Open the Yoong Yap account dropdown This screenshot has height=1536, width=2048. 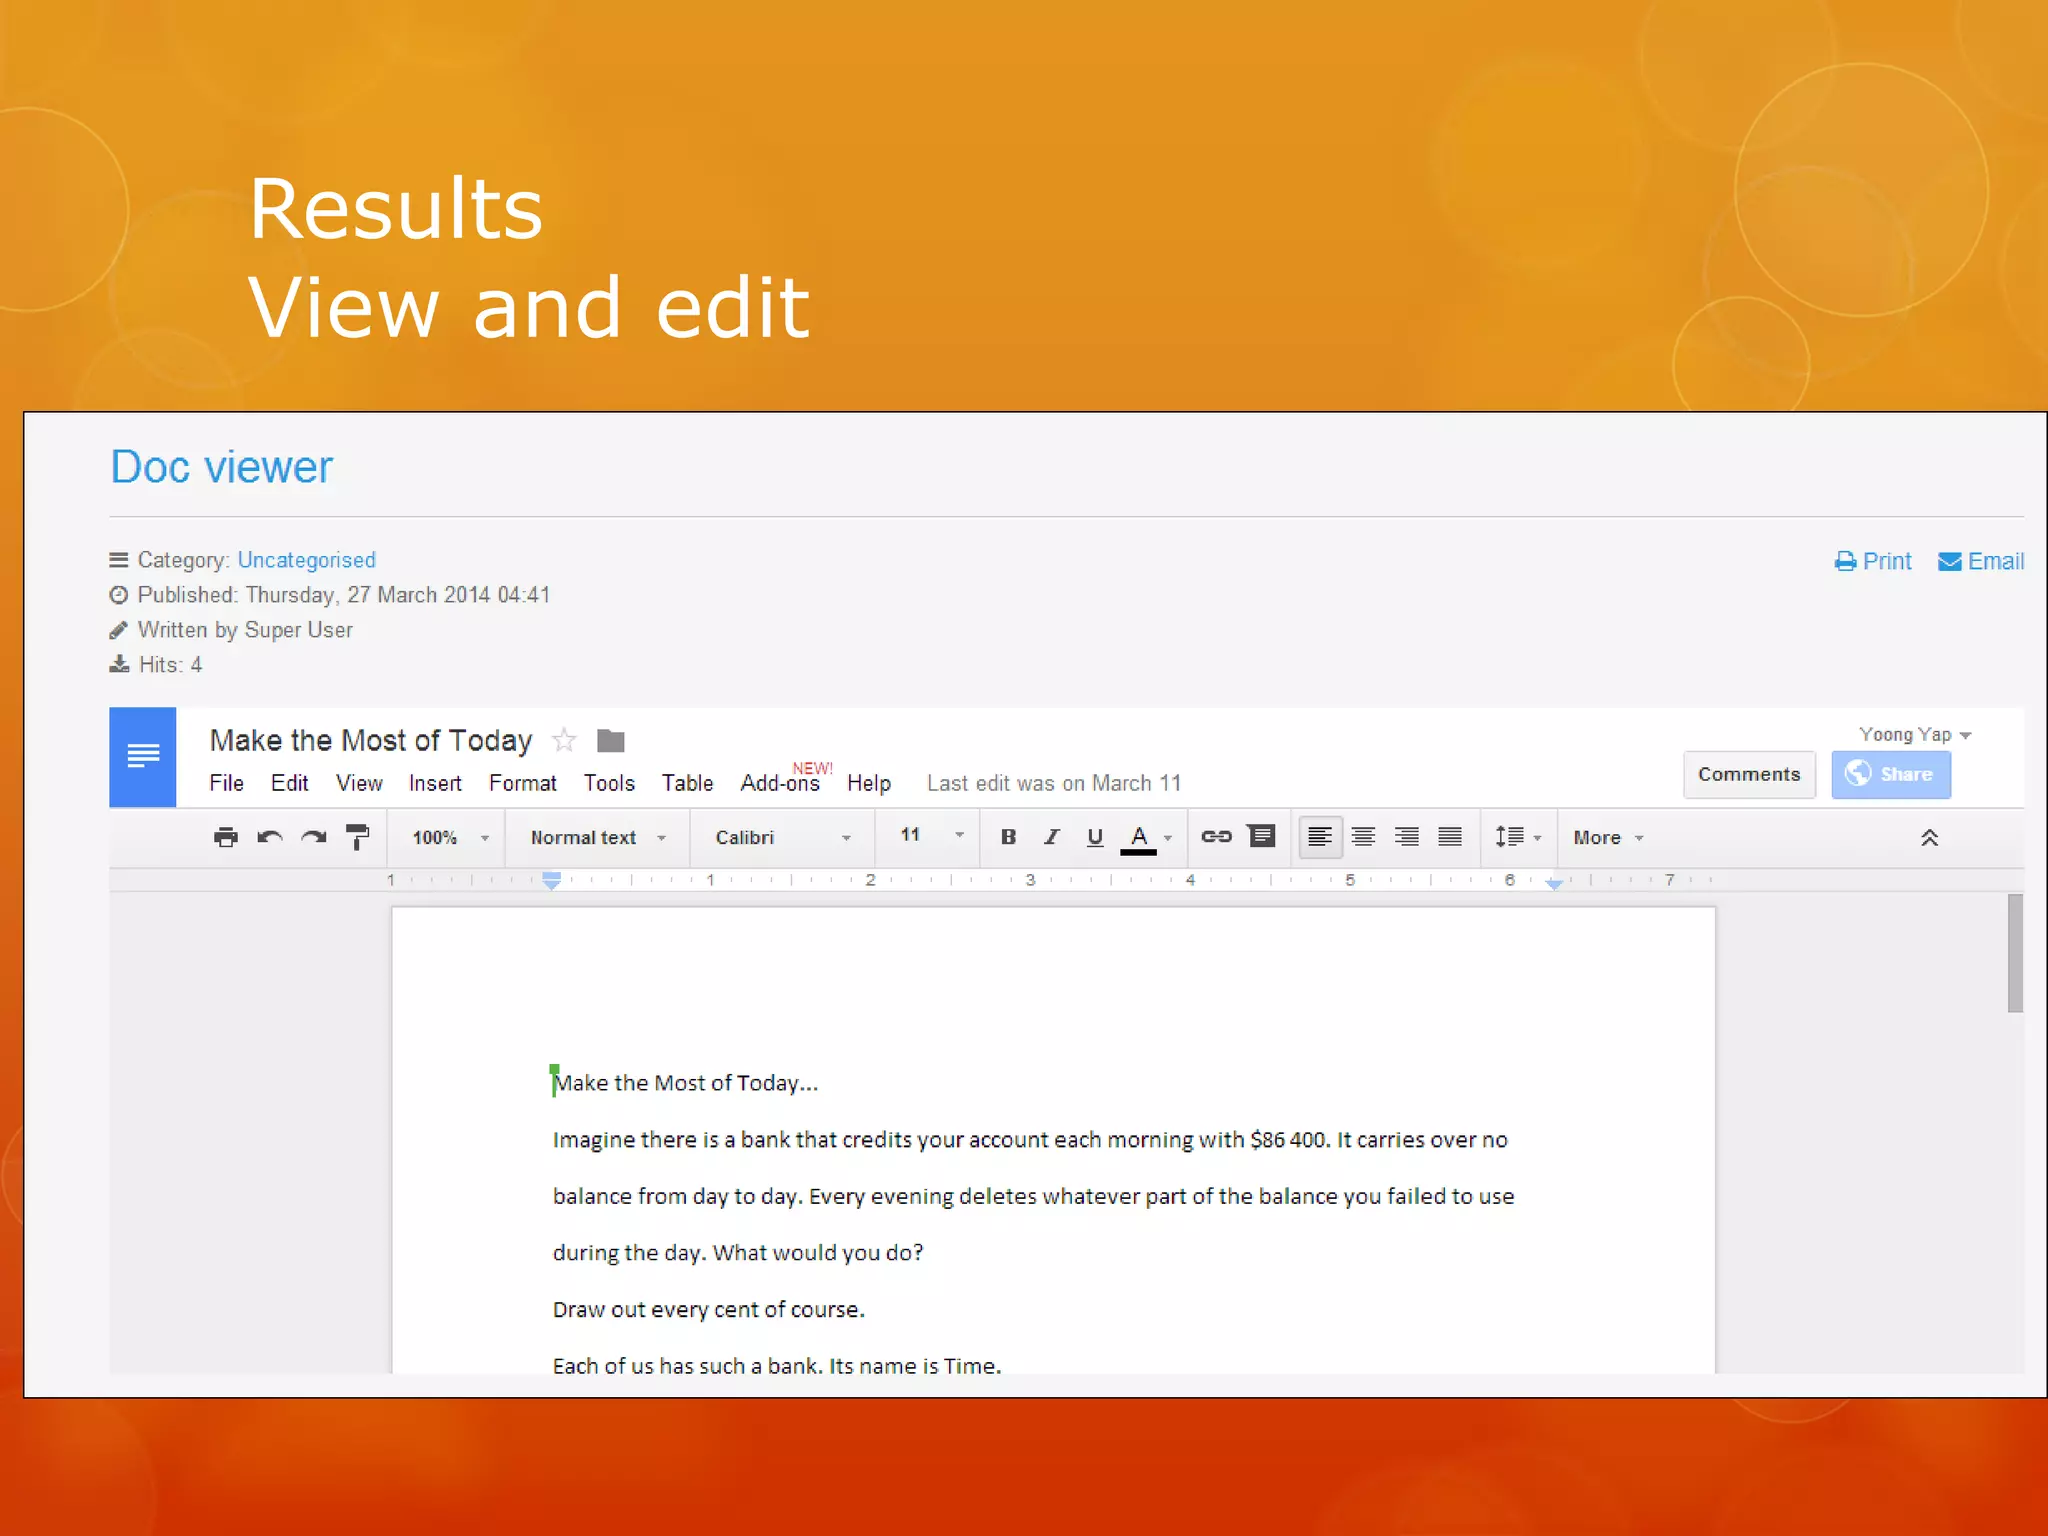pos(1914,734)
